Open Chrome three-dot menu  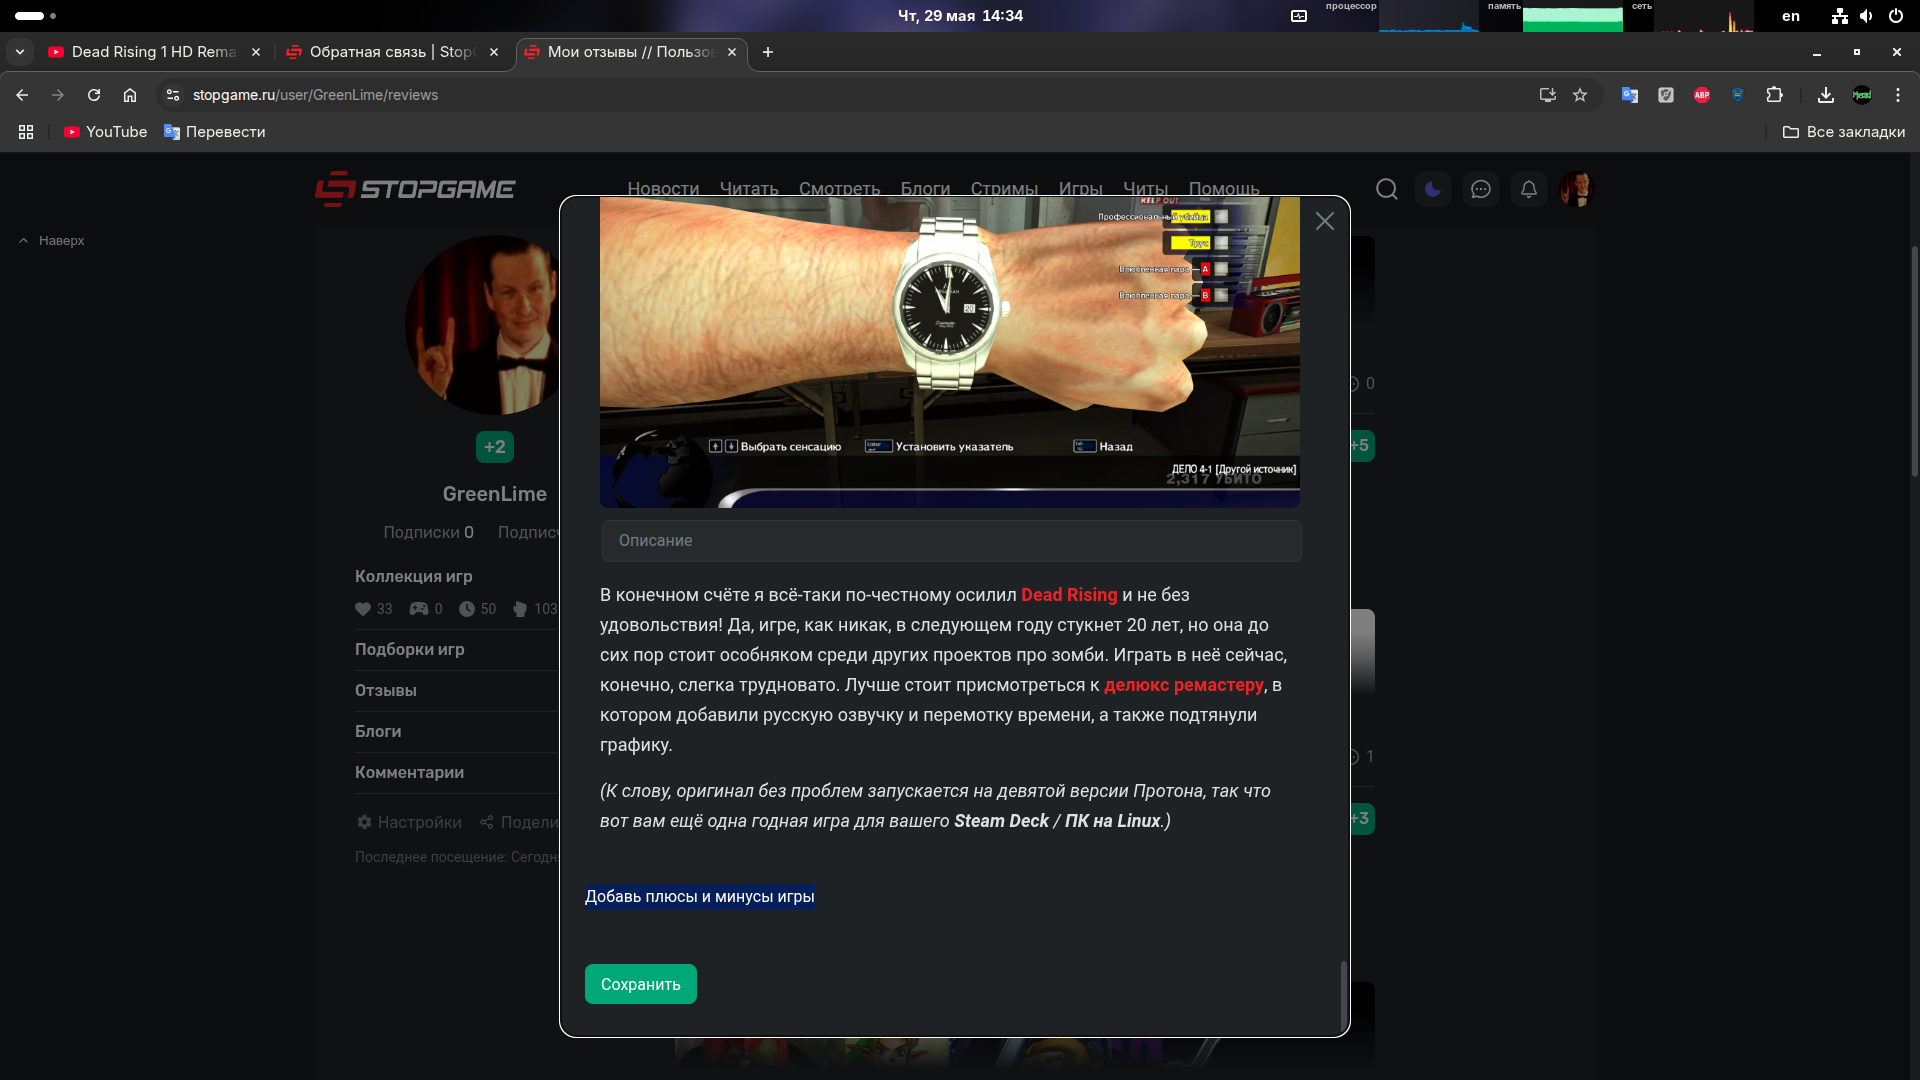[x=1898, y=95]
